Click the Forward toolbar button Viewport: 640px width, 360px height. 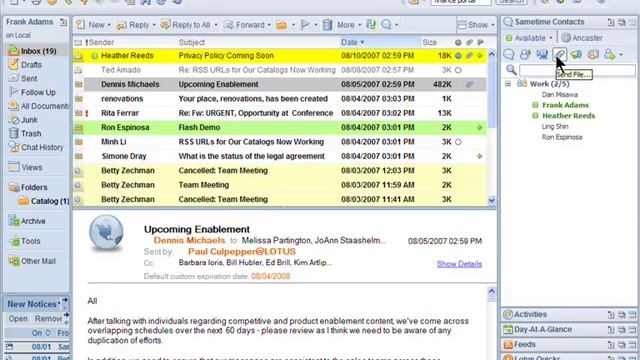click(244, 25)
